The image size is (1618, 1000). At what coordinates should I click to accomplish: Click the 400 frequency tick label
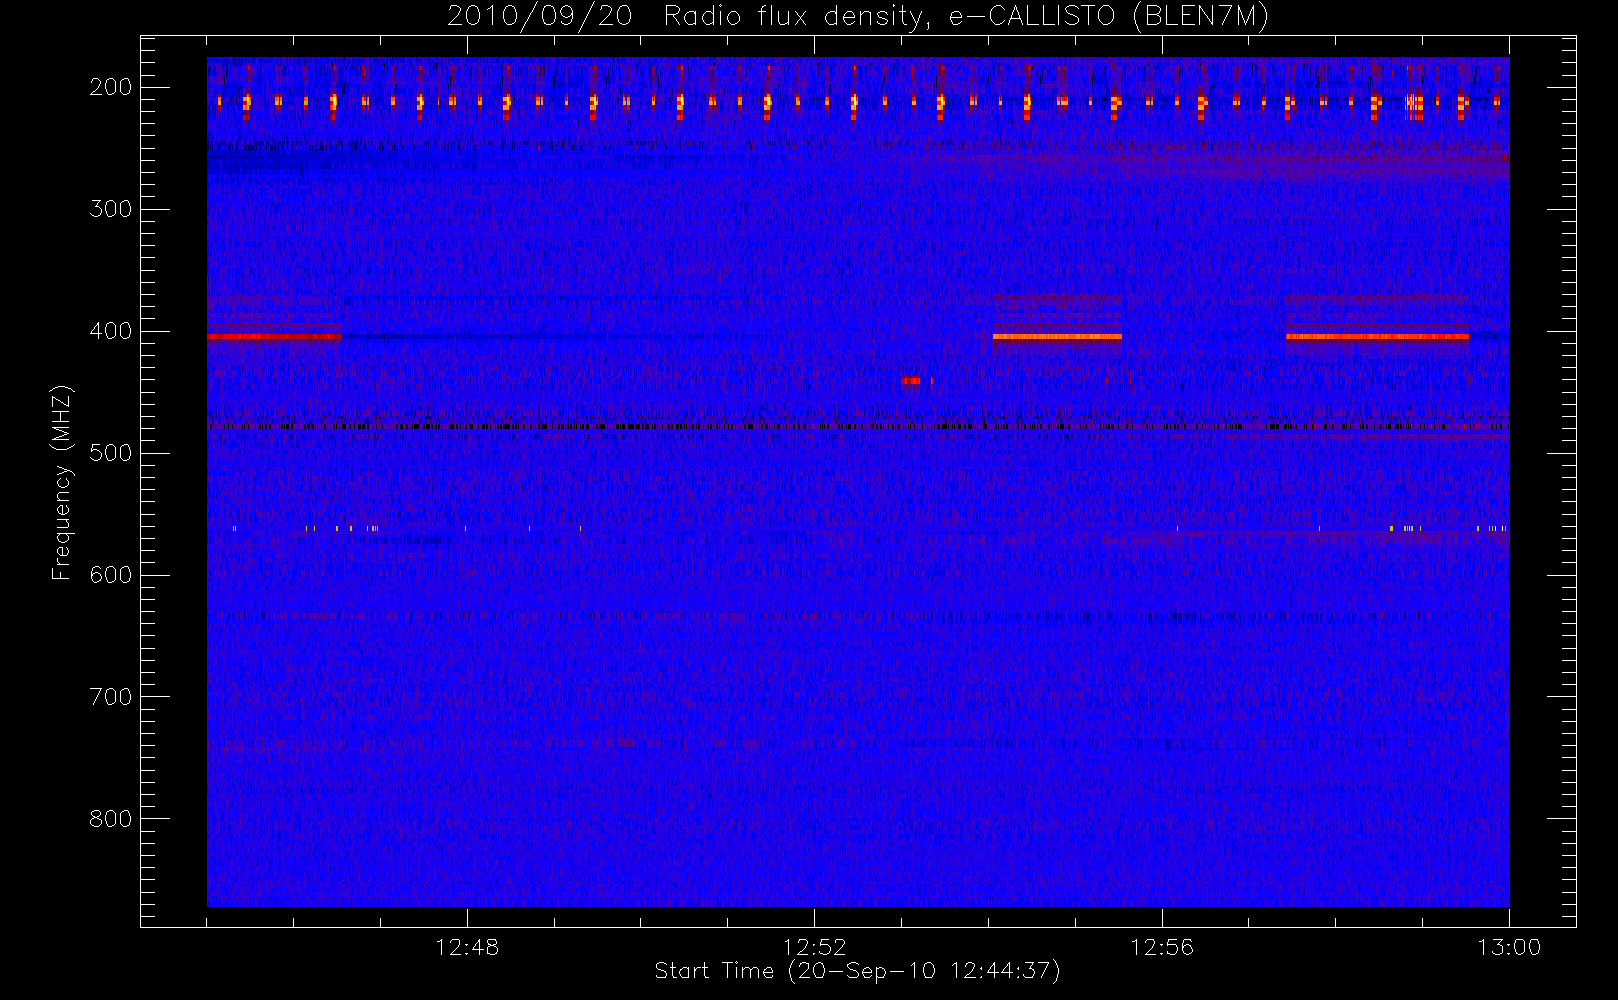click(x=110, y=331)
